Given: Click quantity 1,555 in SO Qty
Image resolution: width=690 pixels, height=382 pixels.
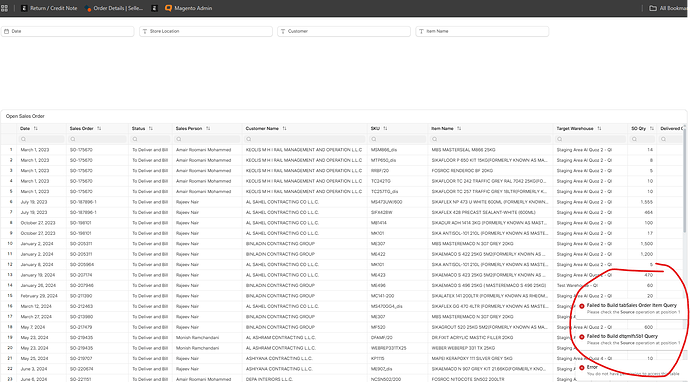Looking at the screenshot, I should pyautogui.click(x=646, y=202).
